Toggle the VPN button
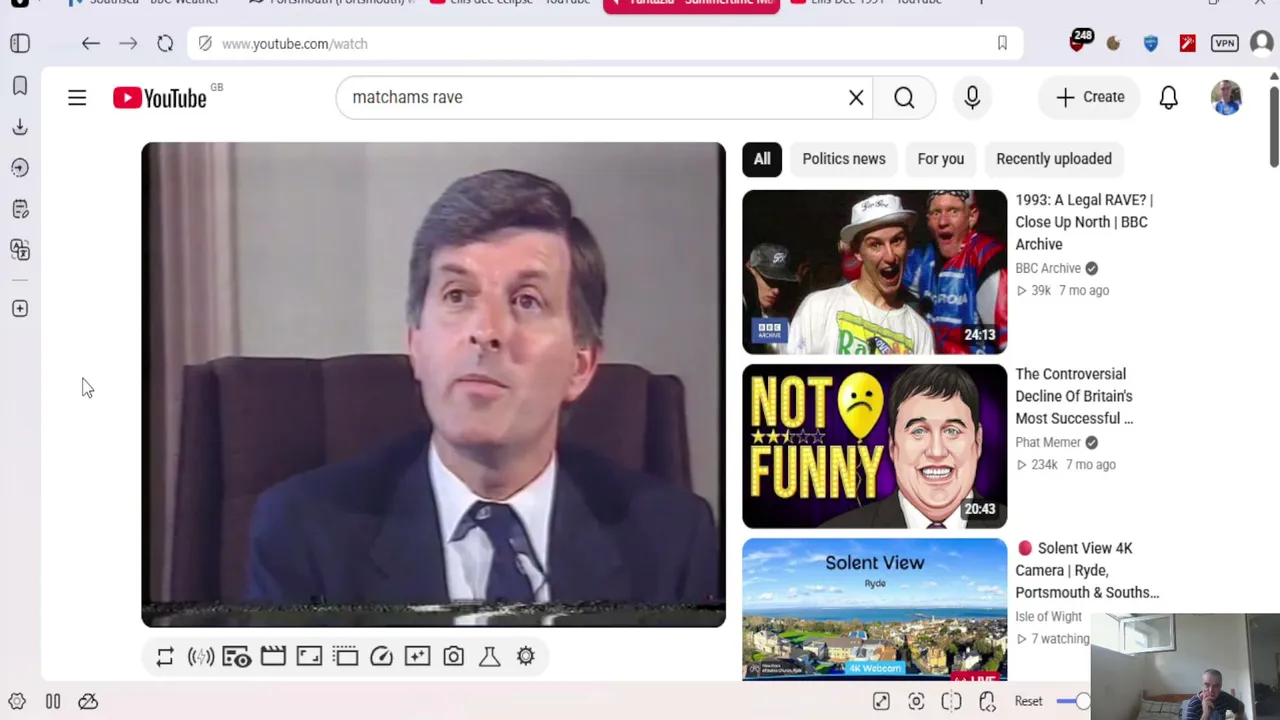1280x720 pixels. click(x=1225, y=43)
